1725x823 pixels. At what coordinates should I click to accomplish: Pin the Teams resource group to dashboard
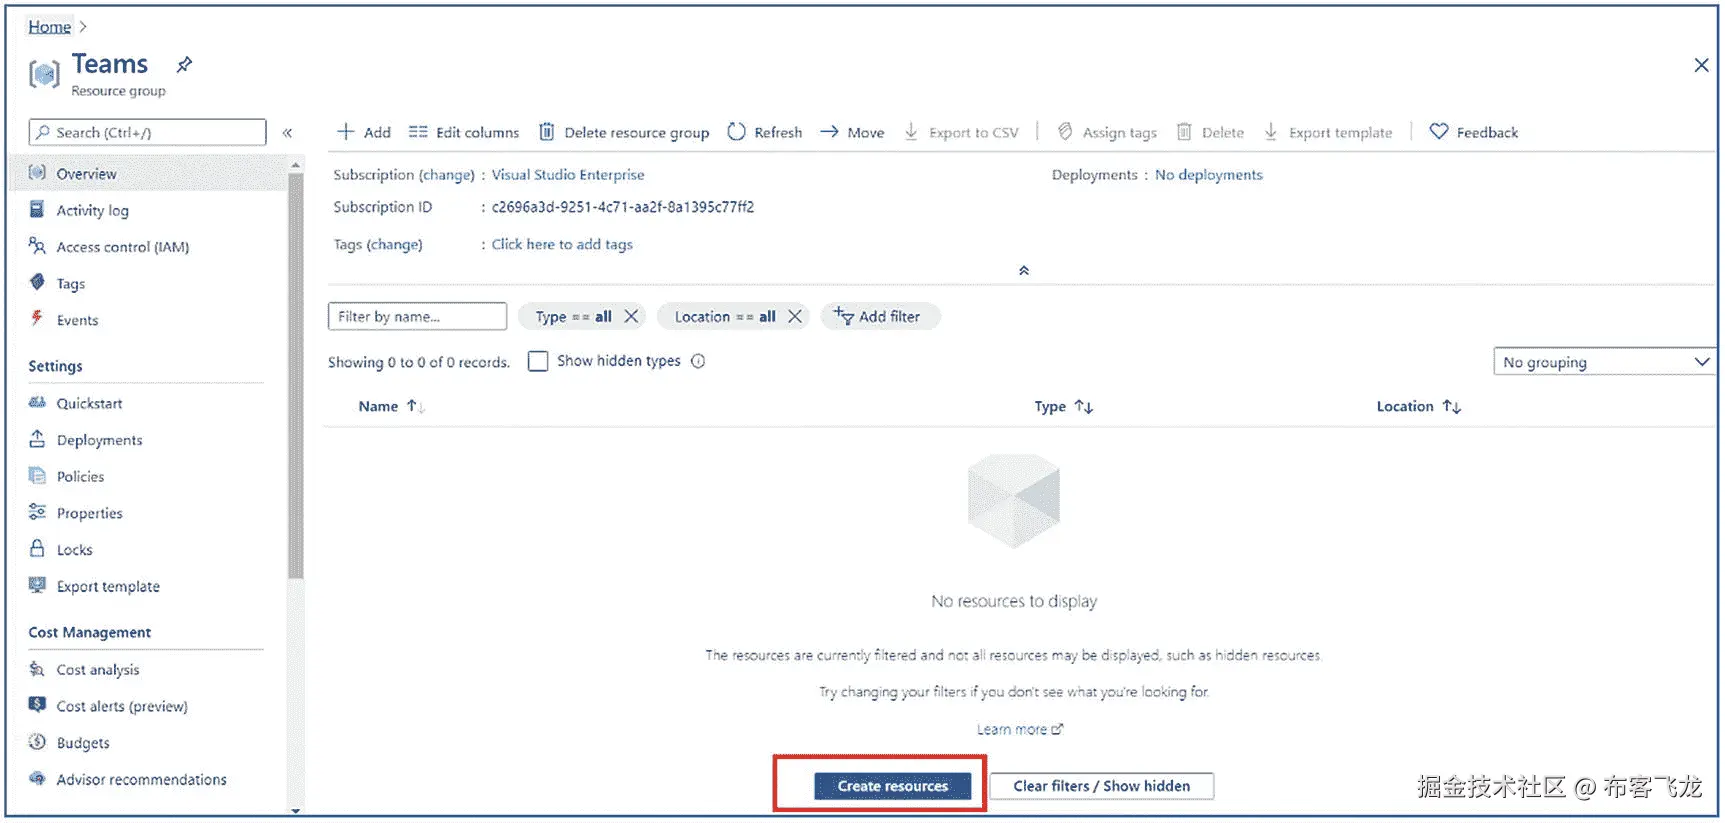(184, 65)
